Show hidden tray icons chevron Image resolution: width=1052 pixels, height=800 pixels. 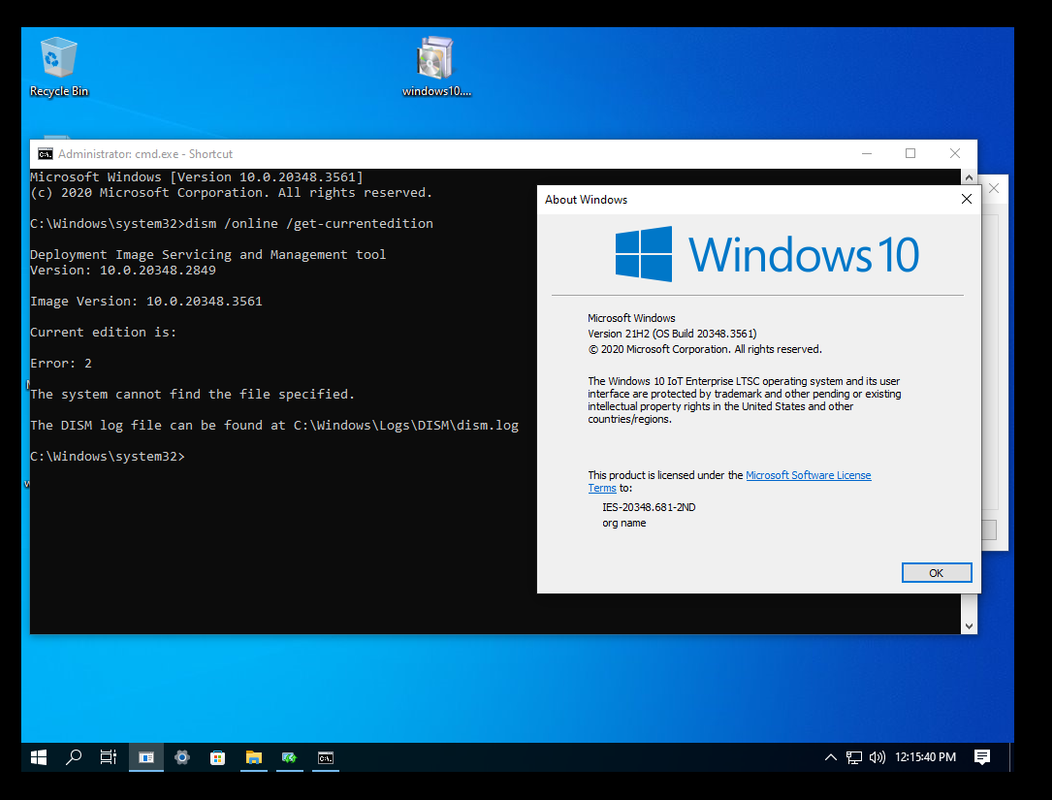[831, 758]
